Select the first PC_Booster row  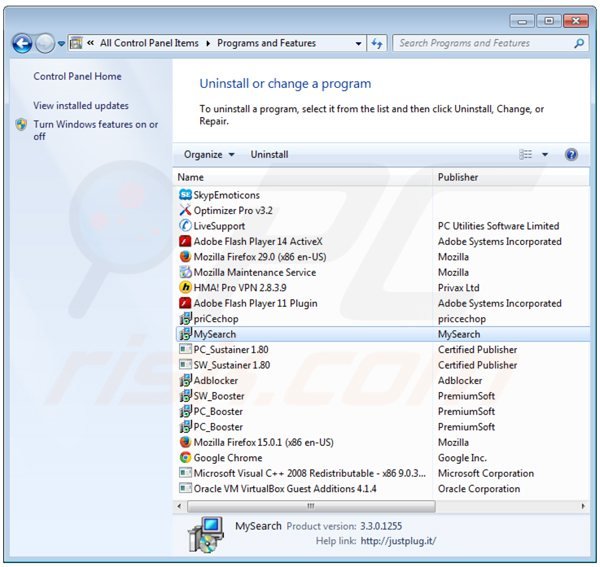pos(383,411)
